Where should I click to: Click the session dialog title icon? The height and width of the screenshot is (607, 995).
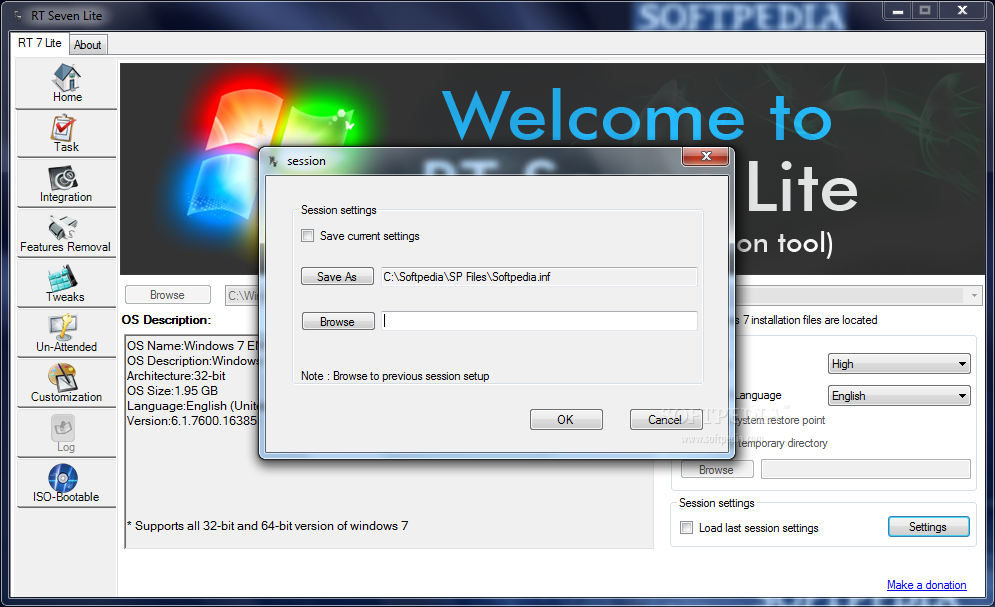pyautogui.click(x=273, y=161)
